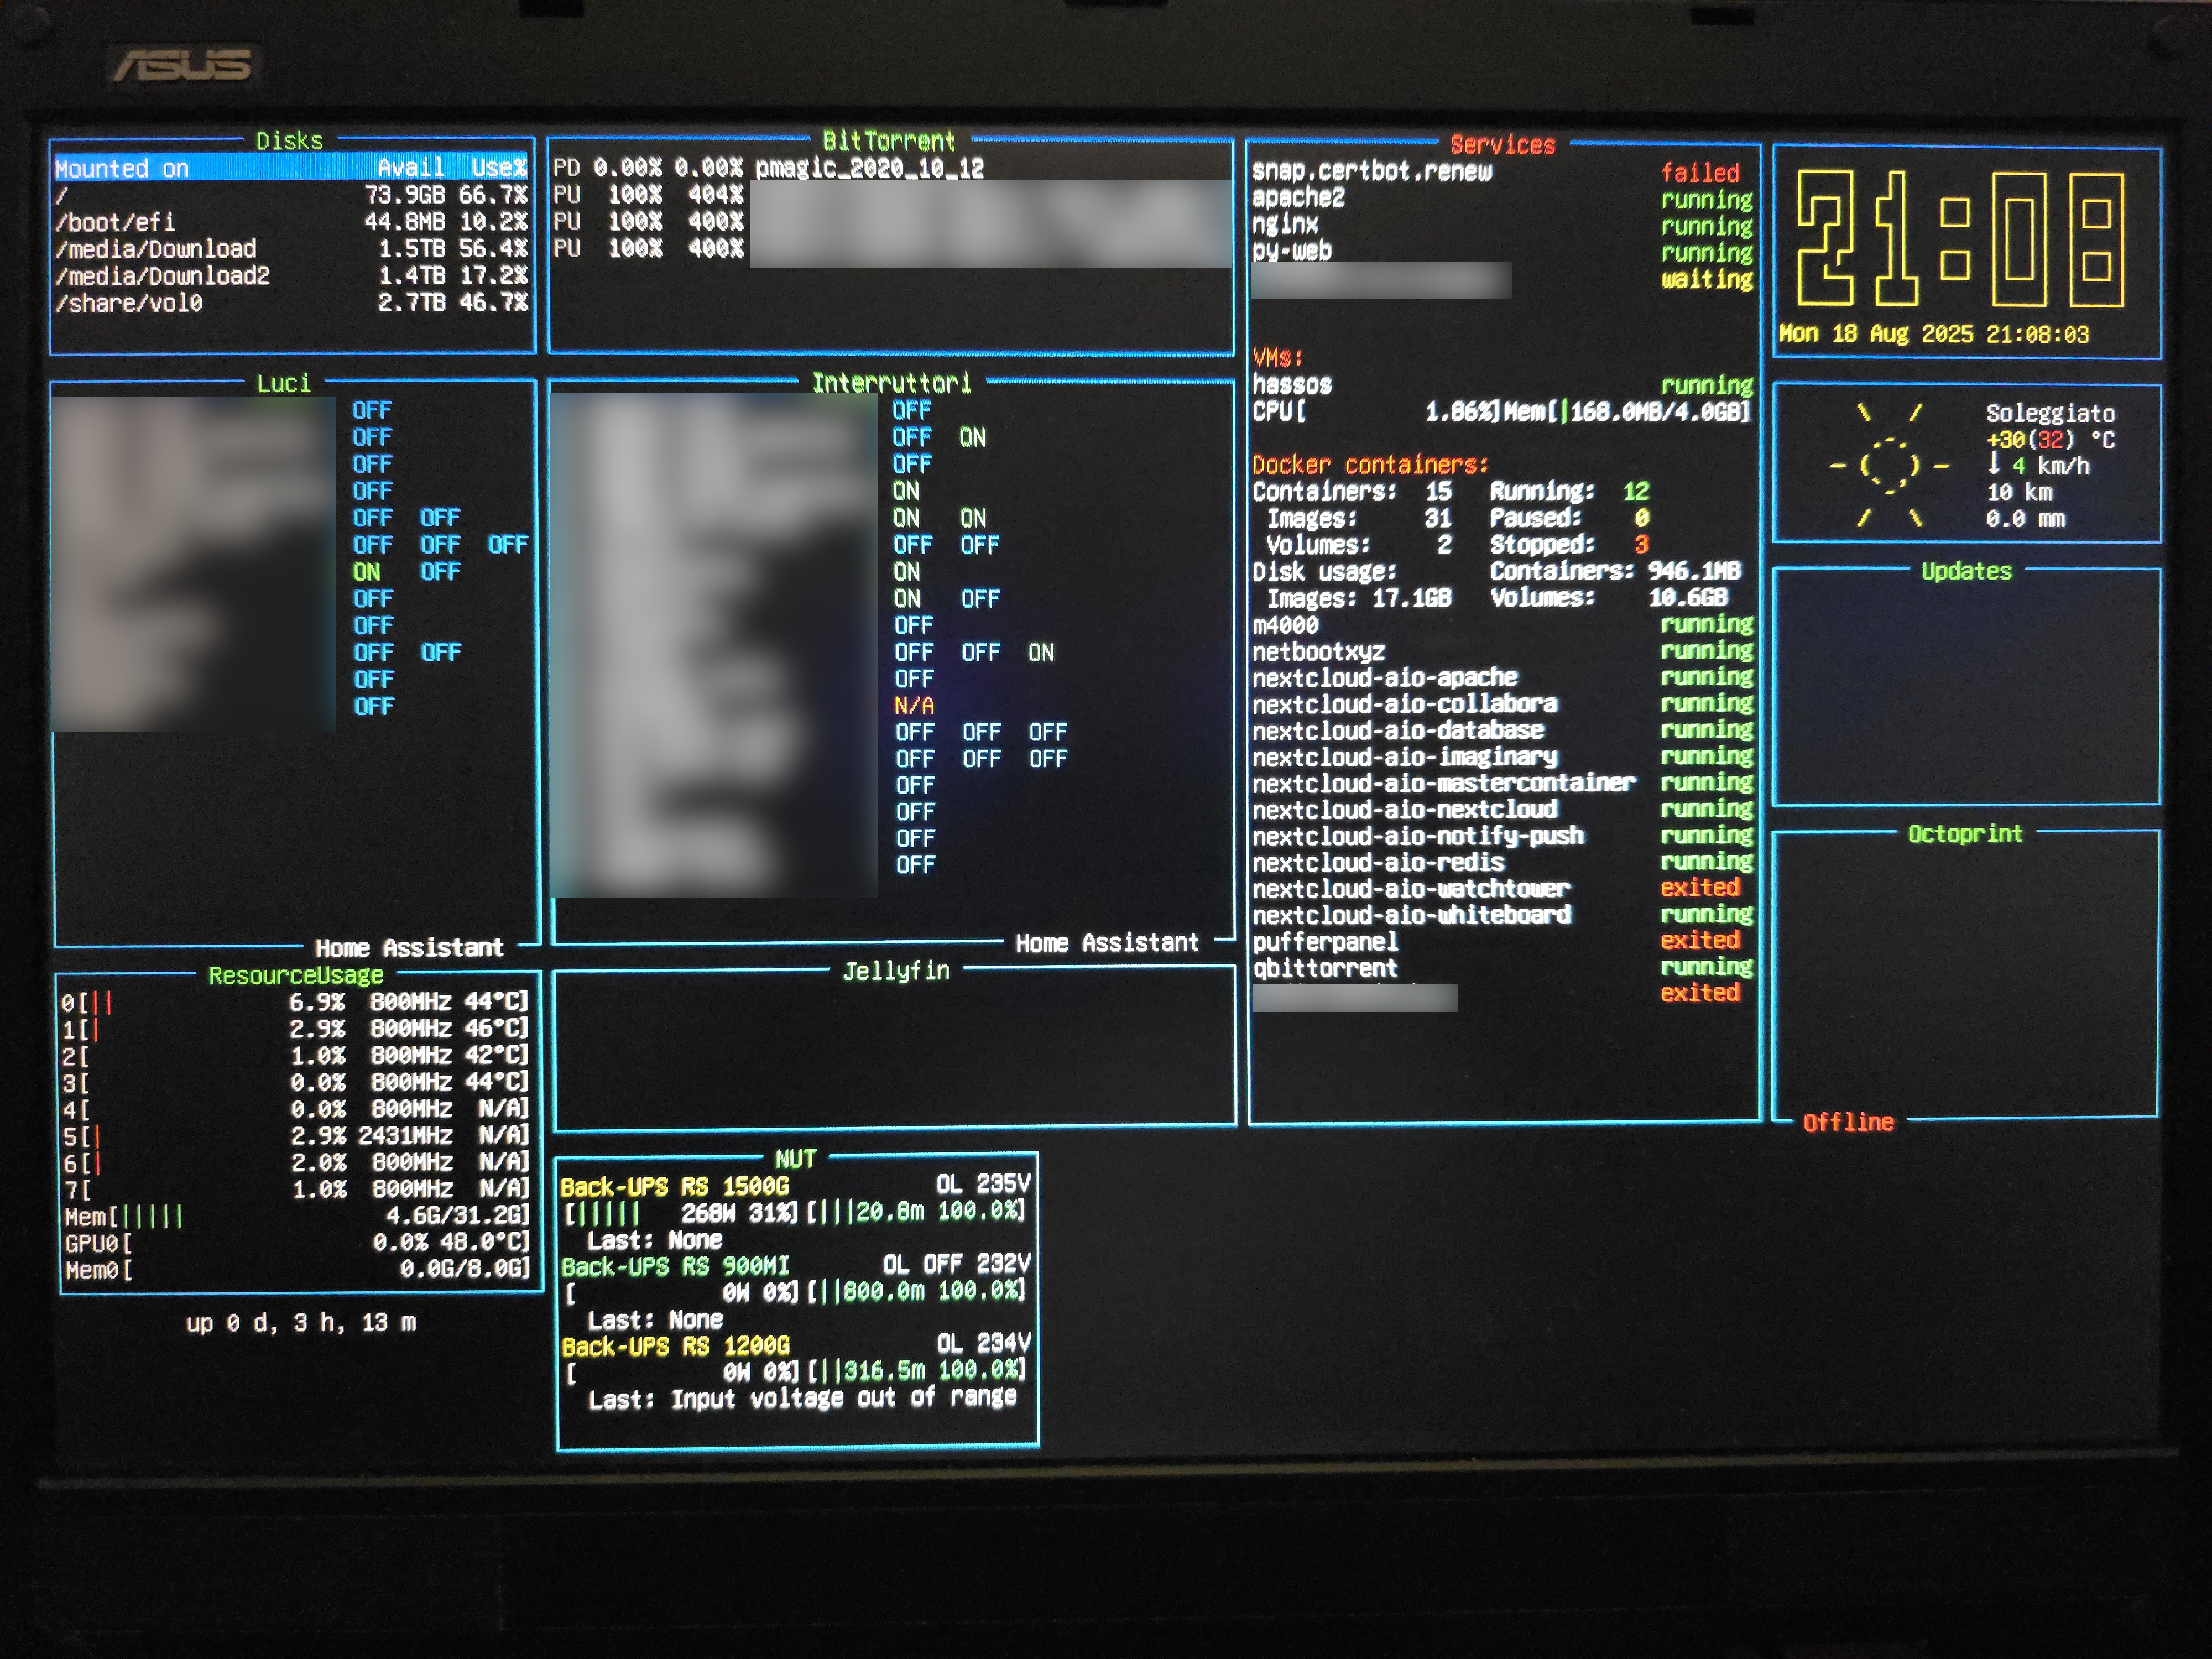
Task: Click the ASCII sun weather icon
Action: click(x=1889, y=466)
